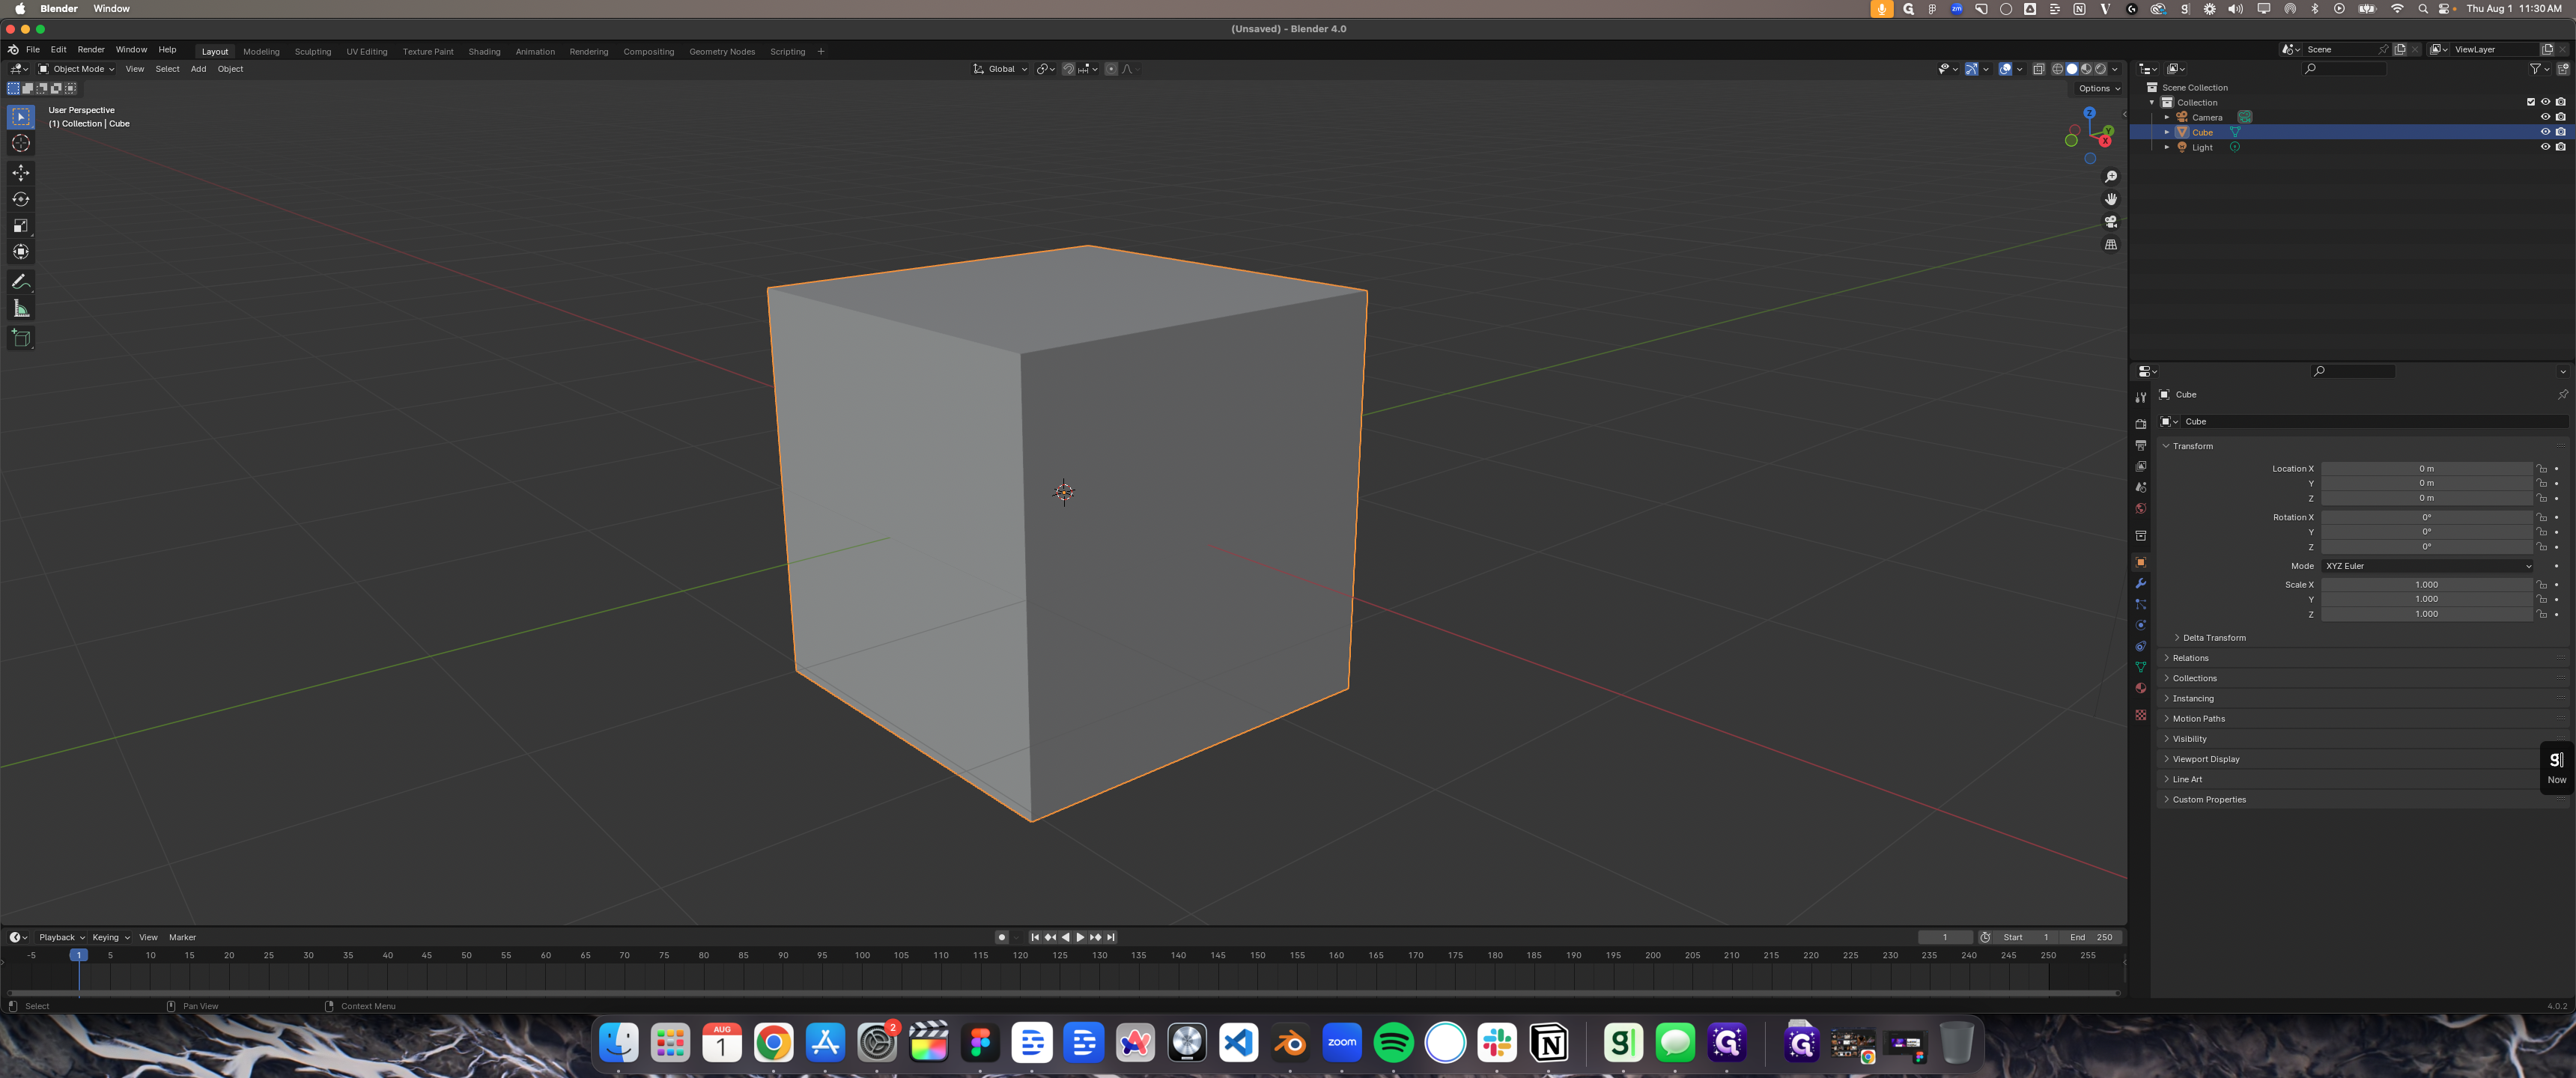Open the Render menu
This screenshot has width=2576, height=1078.
click(90, 49)
